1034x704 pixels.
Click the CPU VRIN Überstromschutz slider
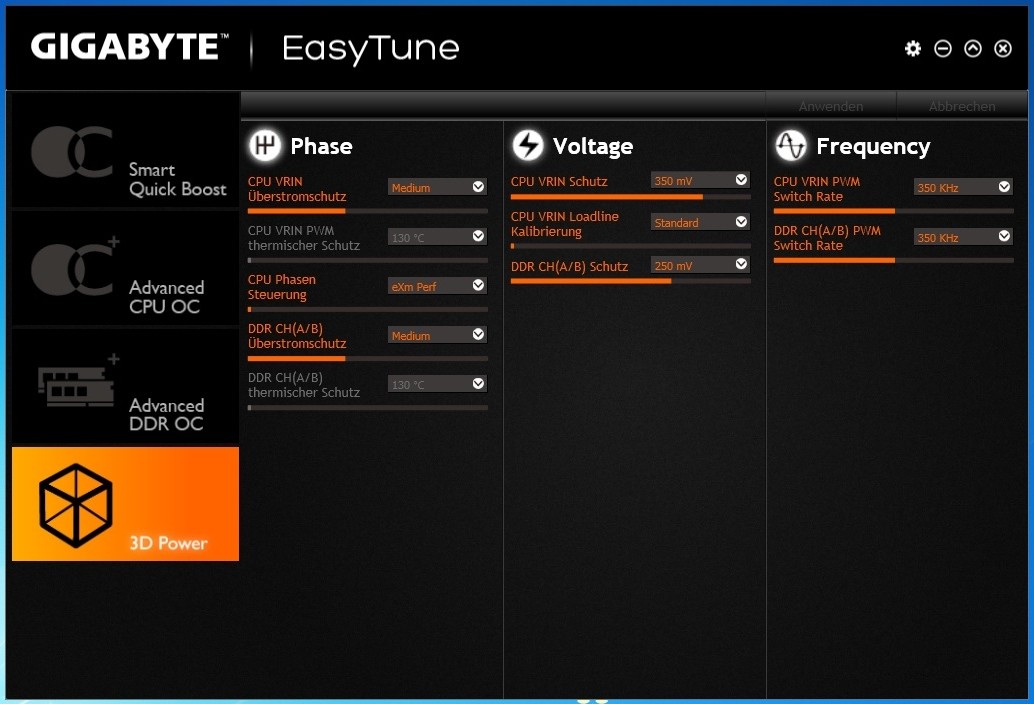(368, 211)
